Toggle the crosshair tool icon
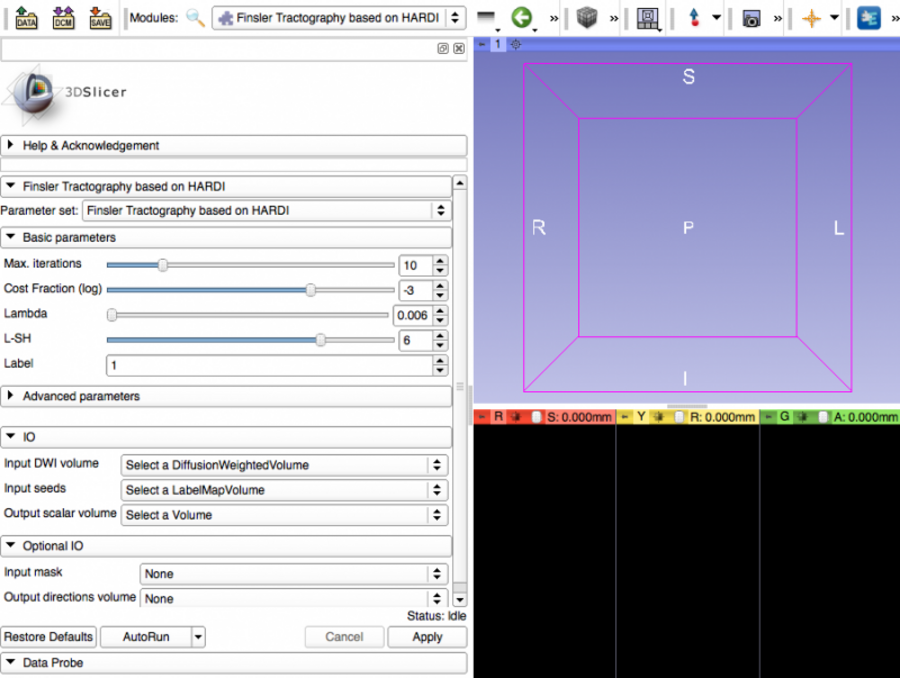Viewport: 900px width, 678px height. (812, 18)
